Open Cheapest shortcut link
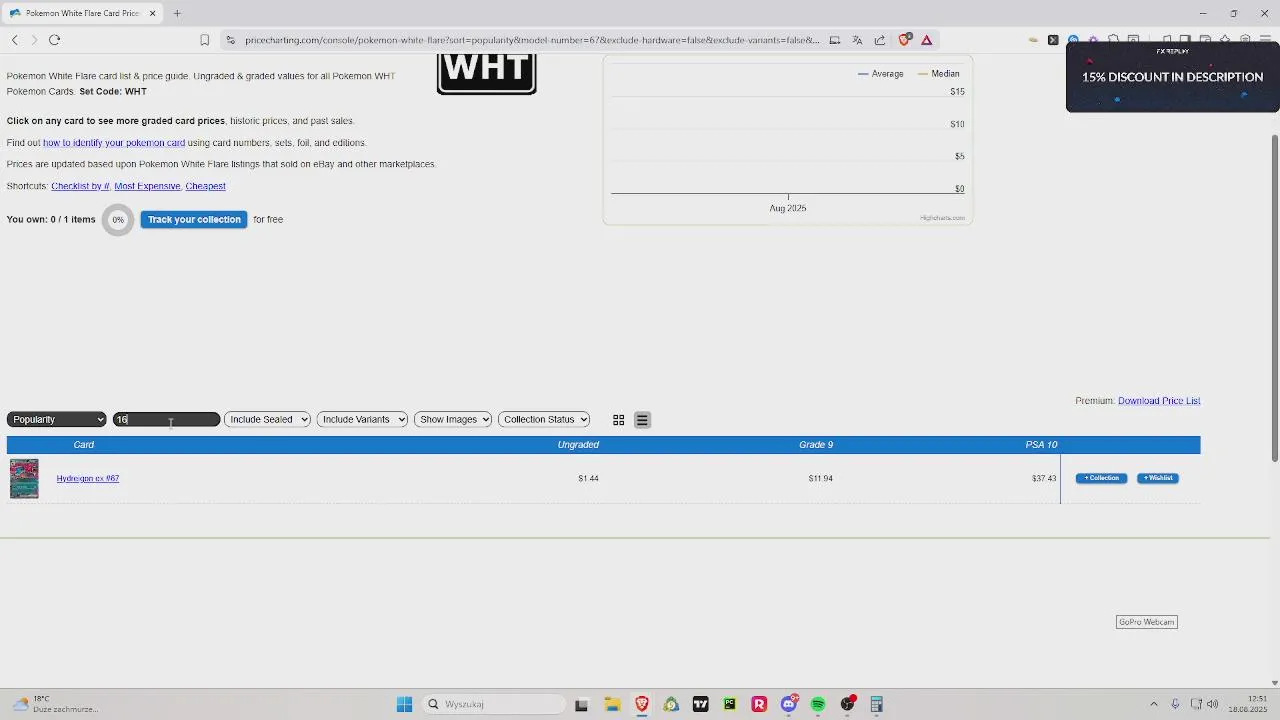This screenshot has height=720, width=1280. tap(205, 186)
